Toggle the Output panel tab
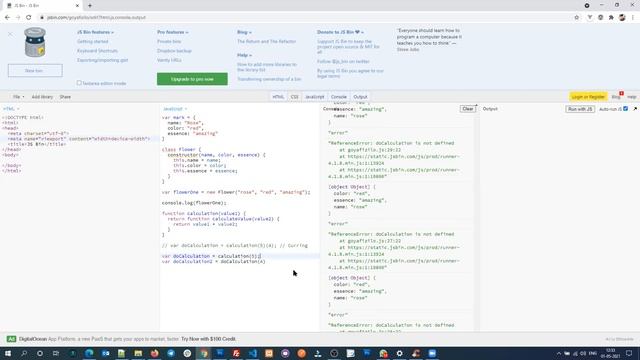 (360, 97)
